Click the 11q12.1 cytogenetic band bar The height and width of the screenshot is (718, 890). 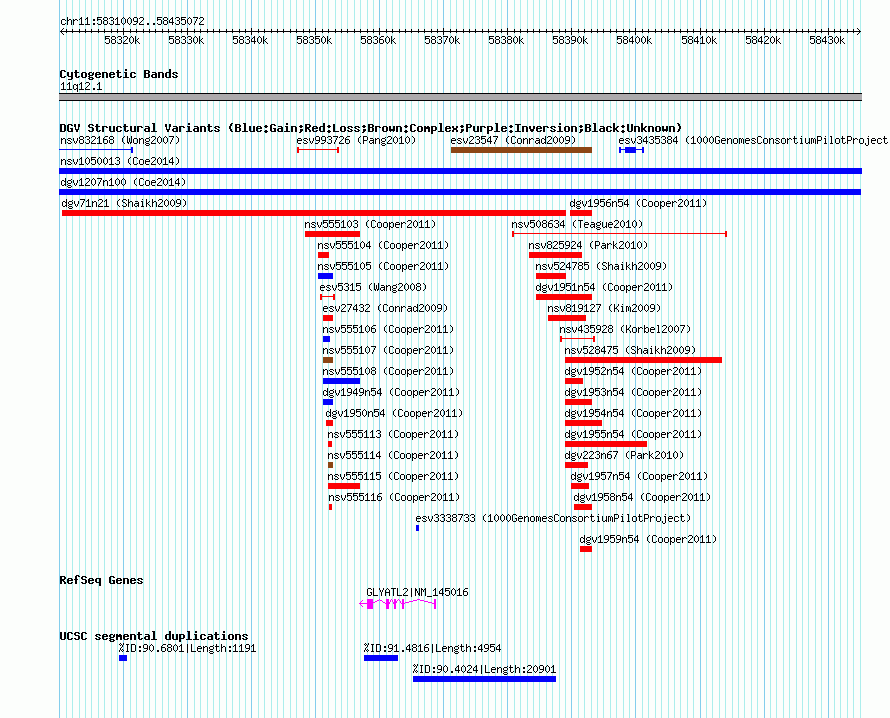click(x=460, y=97)
